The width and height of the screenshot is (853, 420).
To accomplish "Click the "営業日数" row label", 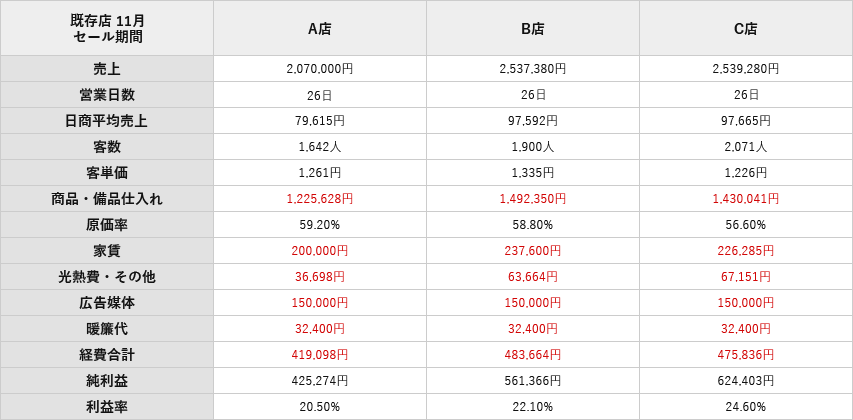I will click(107, 95).
